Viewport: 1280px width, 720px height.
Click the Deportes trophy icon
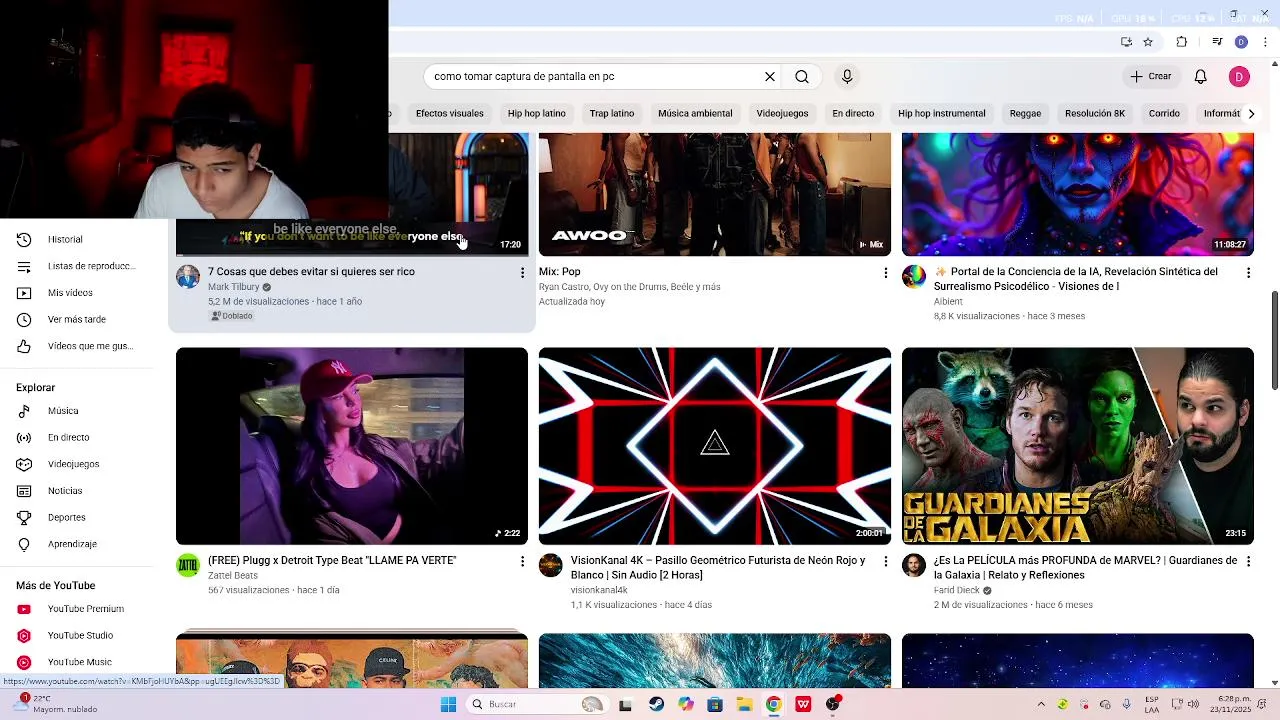[x=25, y=517]
